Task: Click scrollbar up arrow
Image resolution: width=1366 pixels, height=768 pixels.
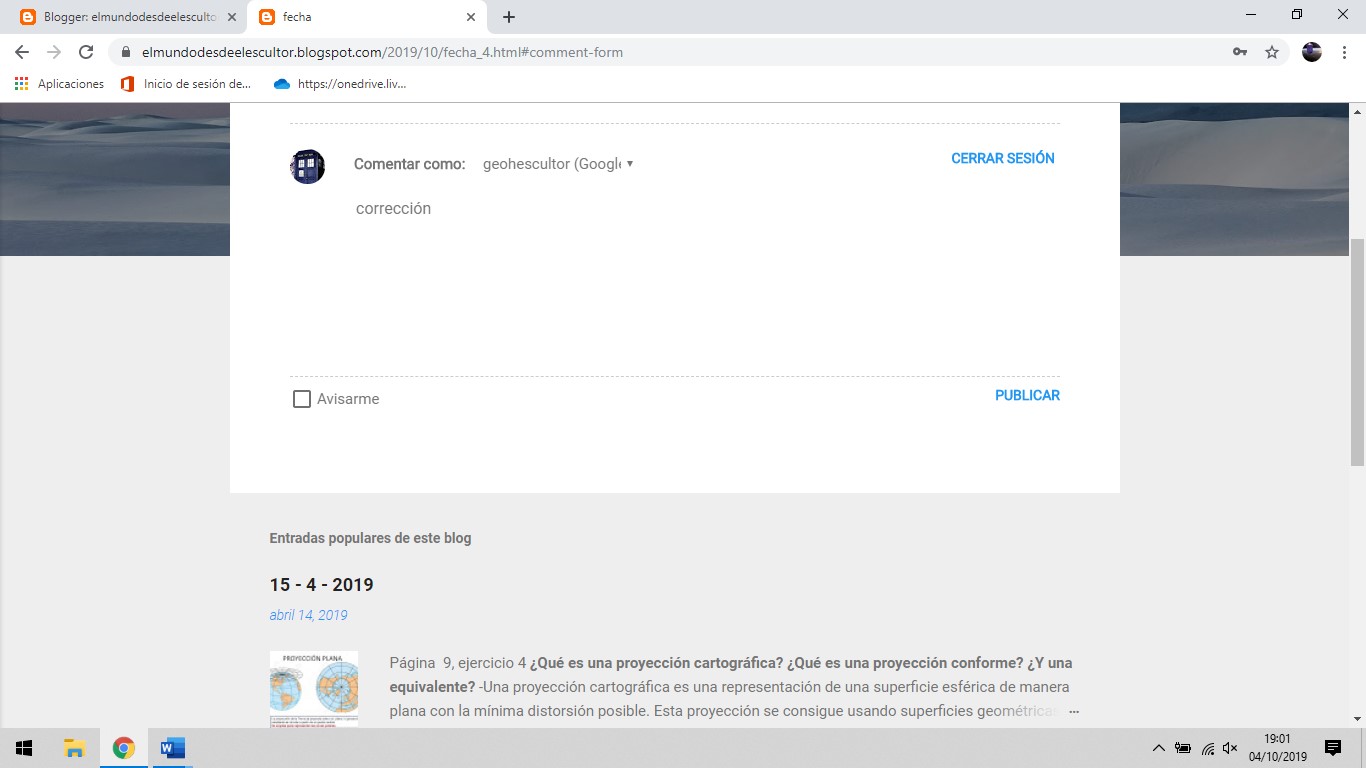Action: (1357, 110)
